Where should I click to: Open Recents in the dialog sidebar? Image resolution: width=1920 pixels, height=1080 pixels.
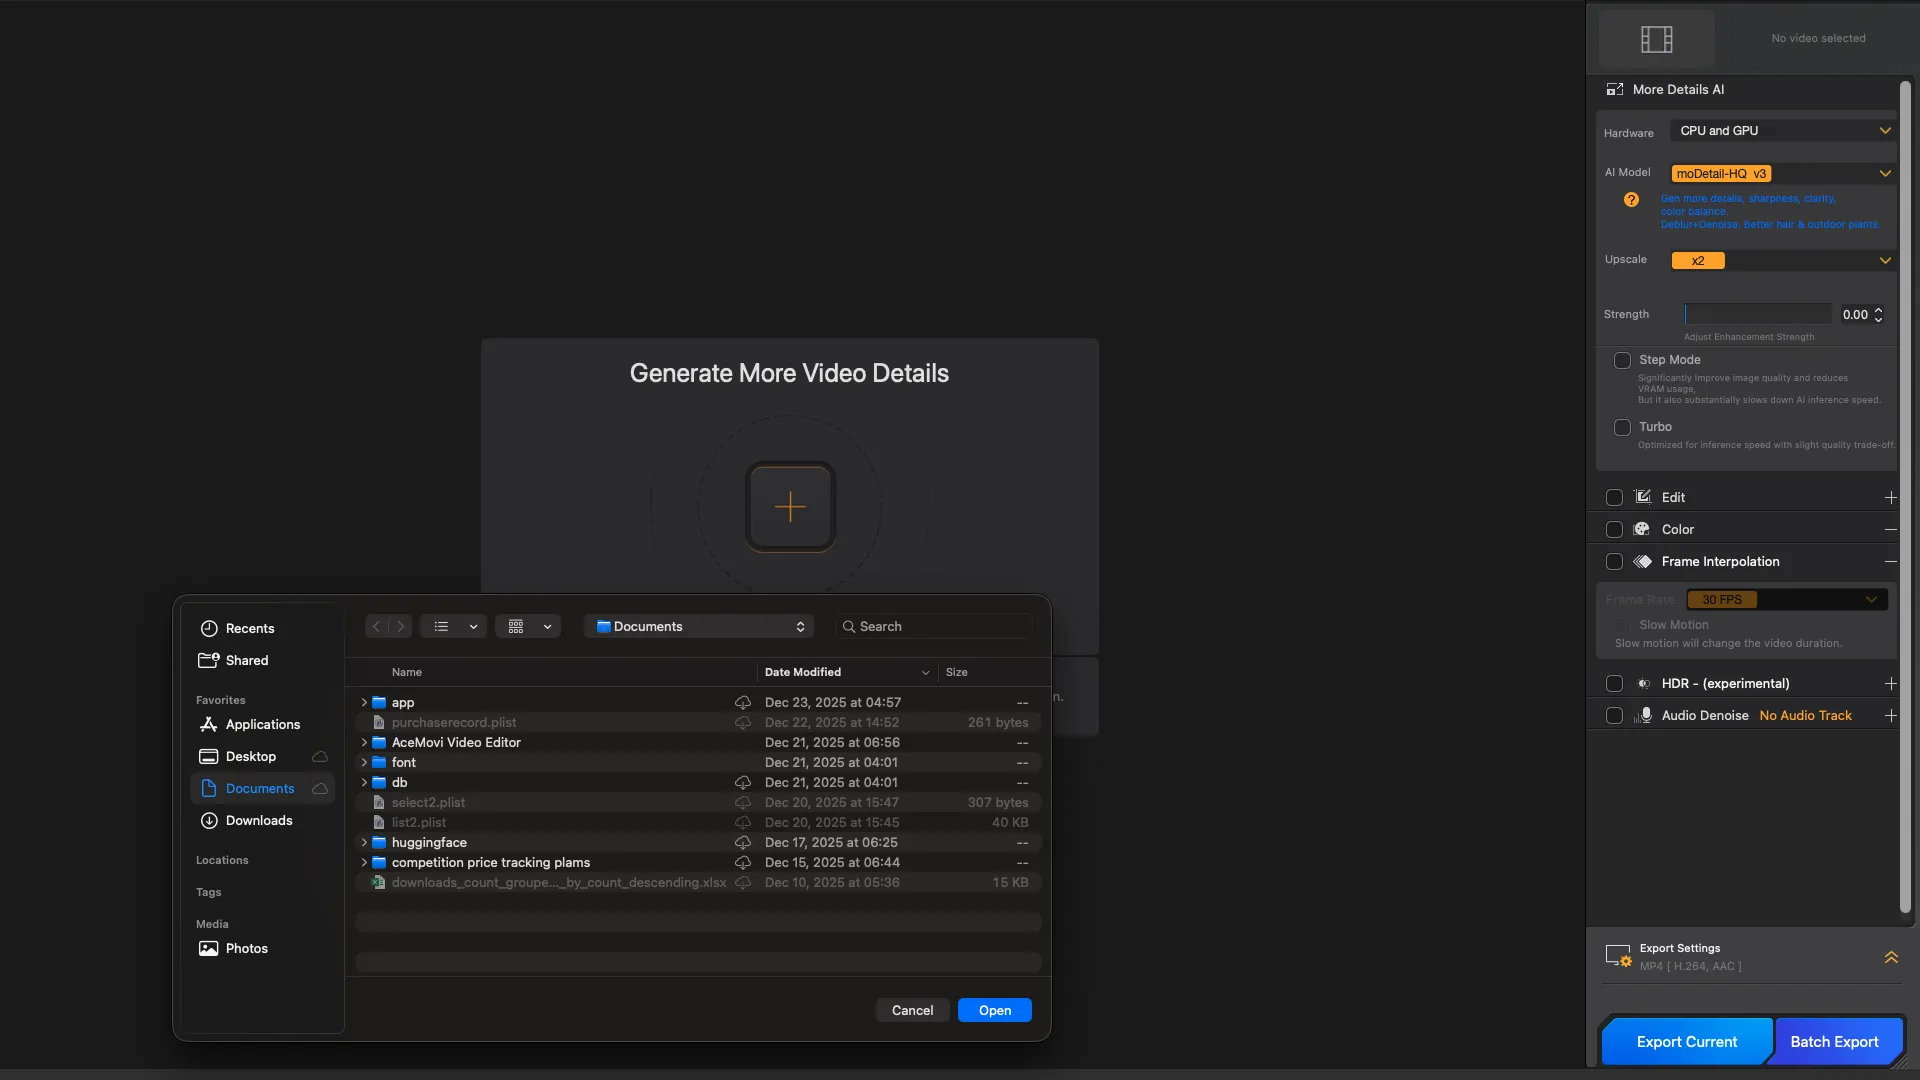tap(249, 629)
